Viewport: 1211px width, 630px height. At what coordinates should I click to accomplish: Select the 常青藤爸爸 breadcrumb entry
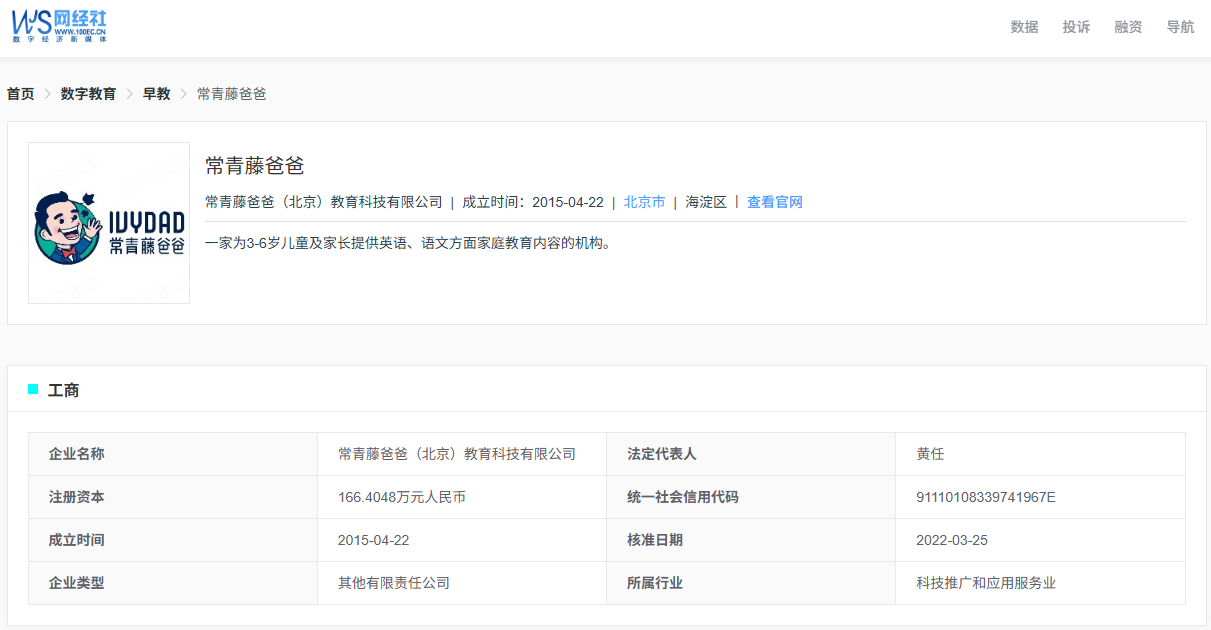coord(231,94)
